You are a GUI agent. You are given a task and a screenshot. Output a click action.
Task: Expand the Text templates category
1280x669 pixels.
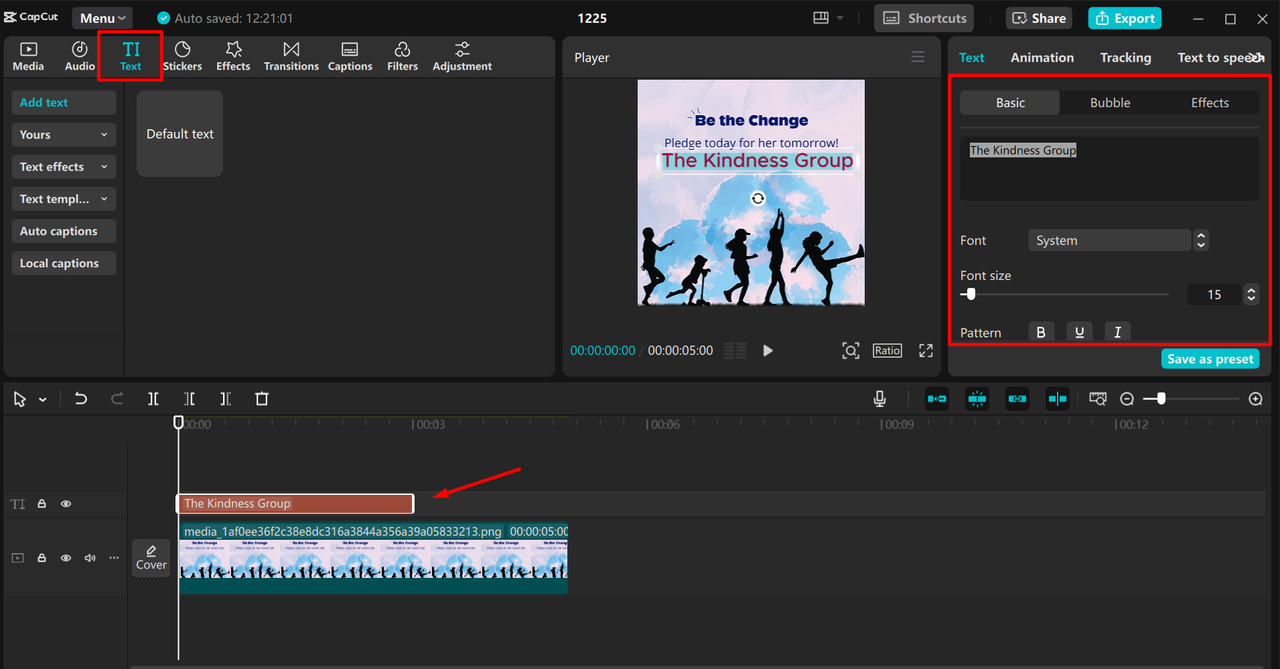pyautogui.click(x=64, y=199)
